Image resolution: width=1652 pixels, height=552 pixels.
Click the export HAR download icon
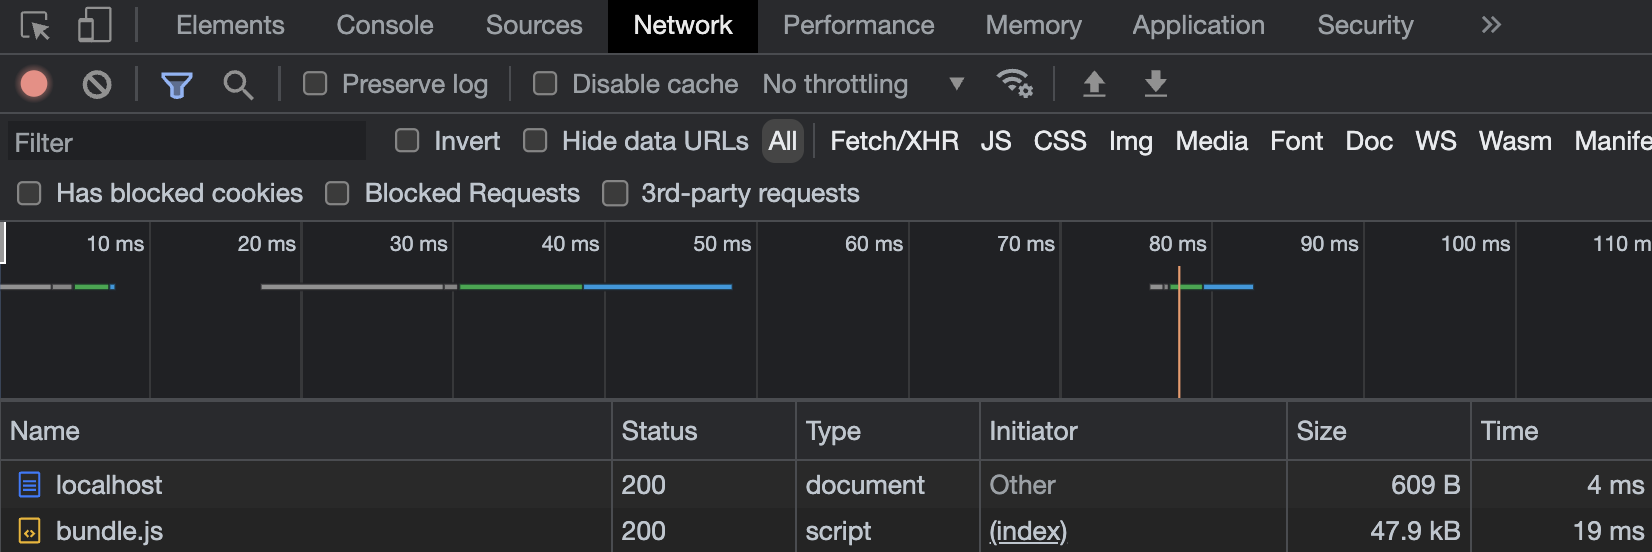[1155, 84]
